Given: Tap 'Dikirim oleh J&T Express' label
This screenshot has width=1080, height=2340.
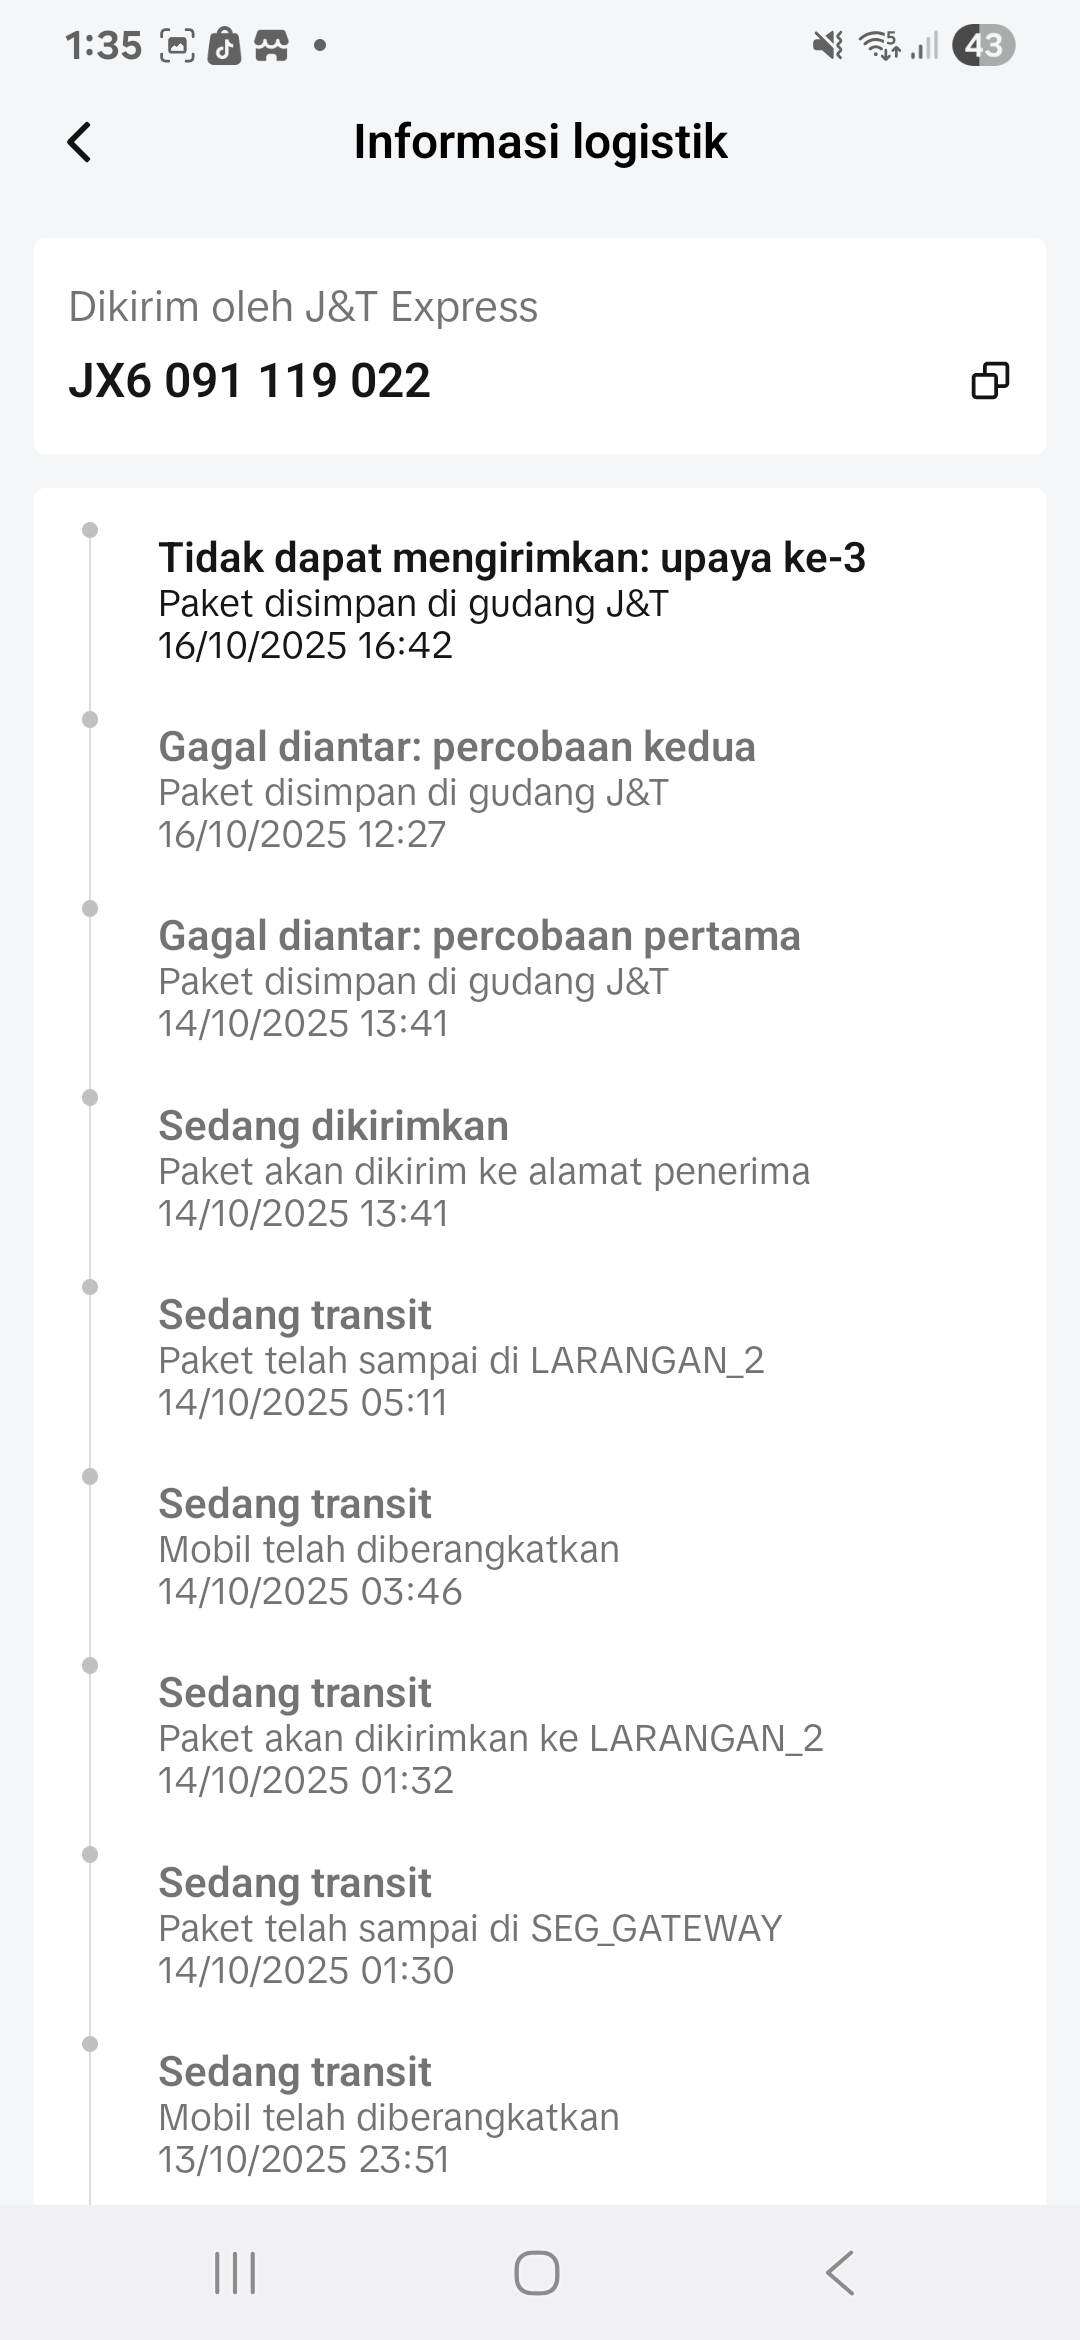Looking at the screenshot, I should (303, 307).
